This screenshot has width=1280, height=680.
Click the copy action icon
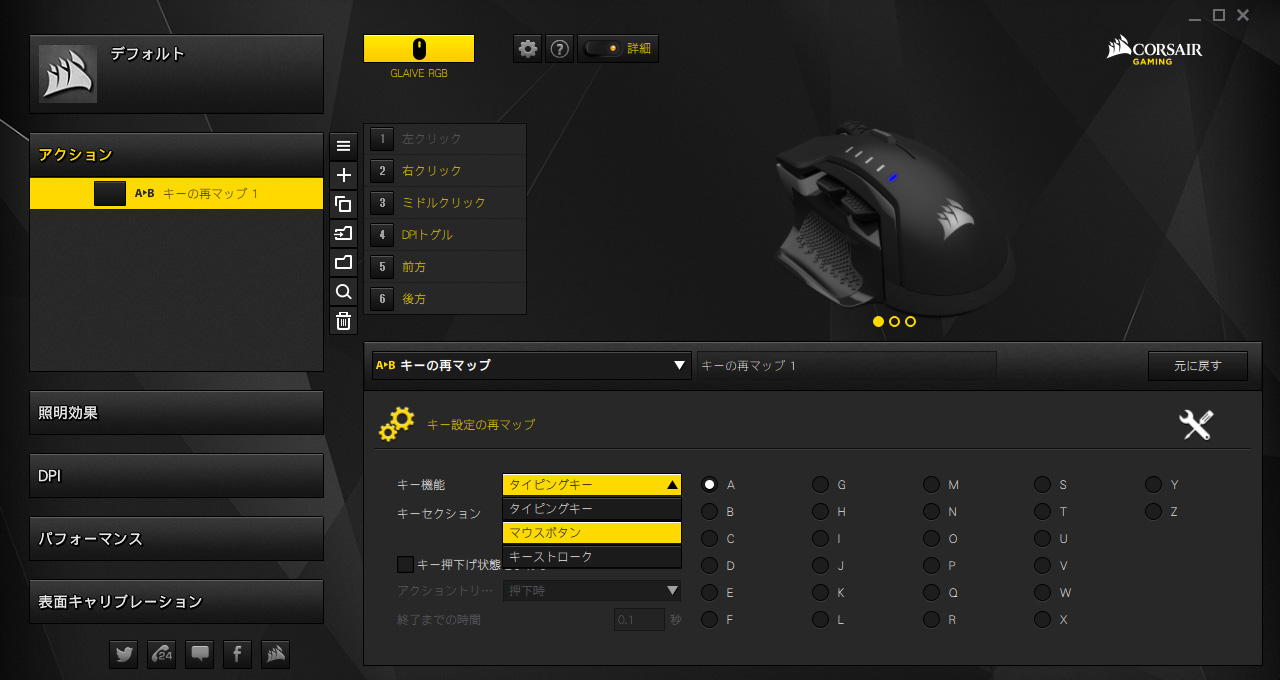pos(343,204)
